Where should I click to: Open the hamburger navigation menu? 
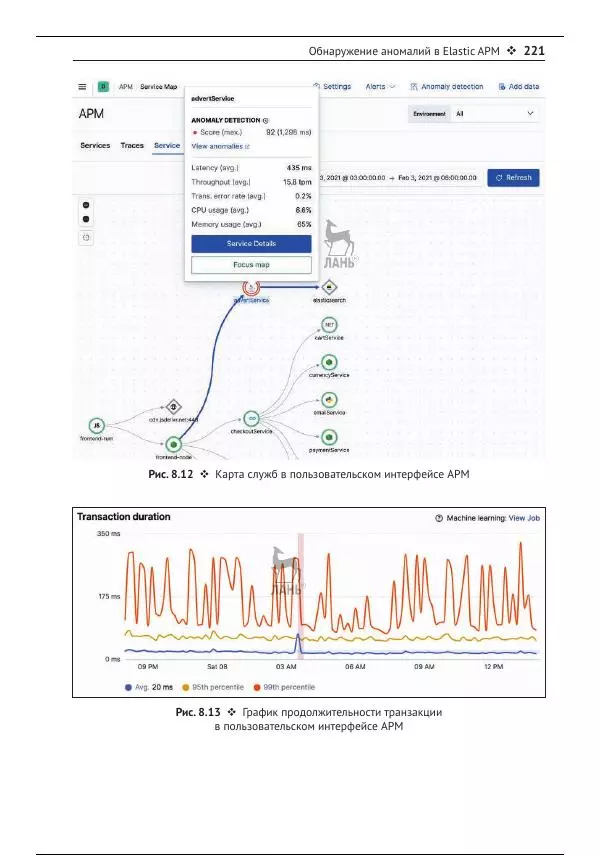(84, 87)
